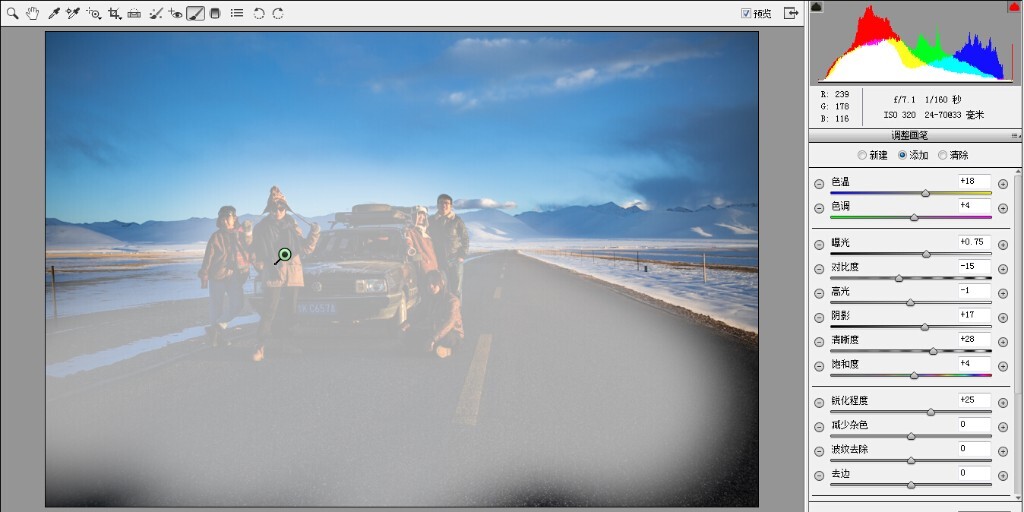The height and width of the screenshot is (512, 1024).
Task: Increase 色温 with its plus button
Action: point(1003,184)
